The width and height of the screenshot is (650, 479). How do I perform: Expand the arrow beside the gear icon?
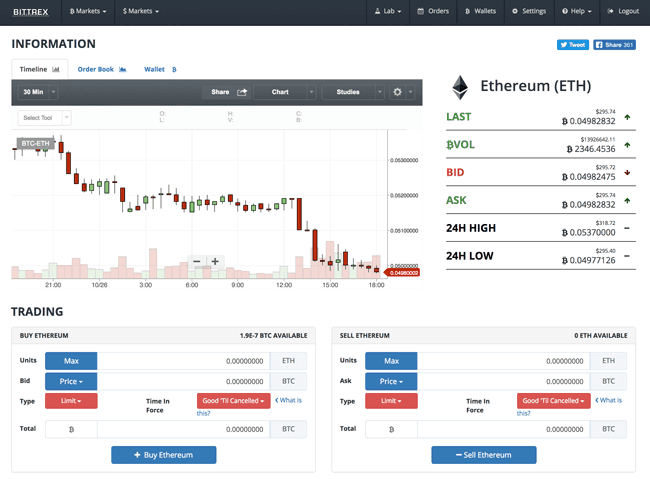410,92
